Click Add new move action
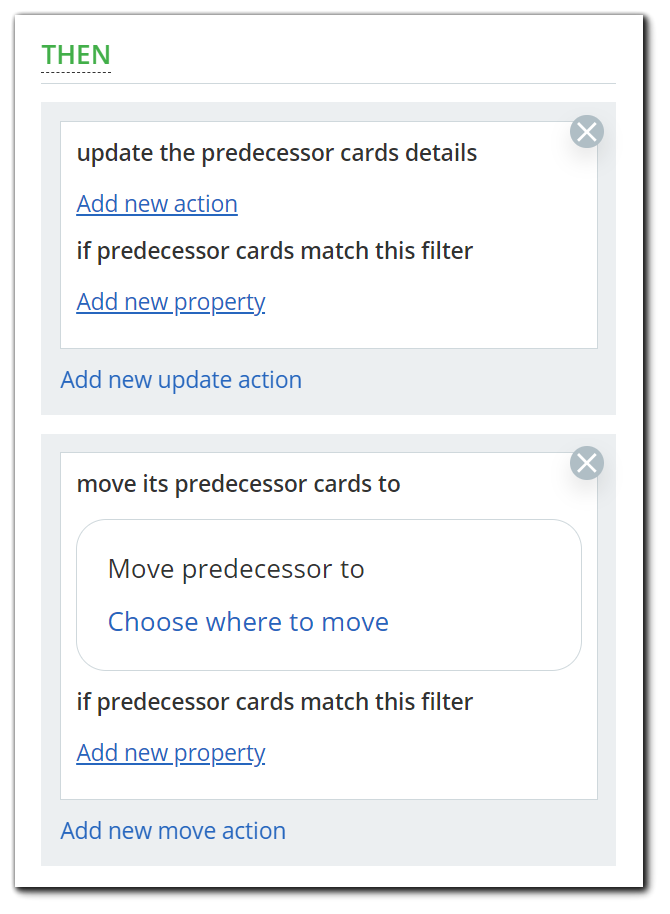This screenshot has width=670, height=914. 172,831
